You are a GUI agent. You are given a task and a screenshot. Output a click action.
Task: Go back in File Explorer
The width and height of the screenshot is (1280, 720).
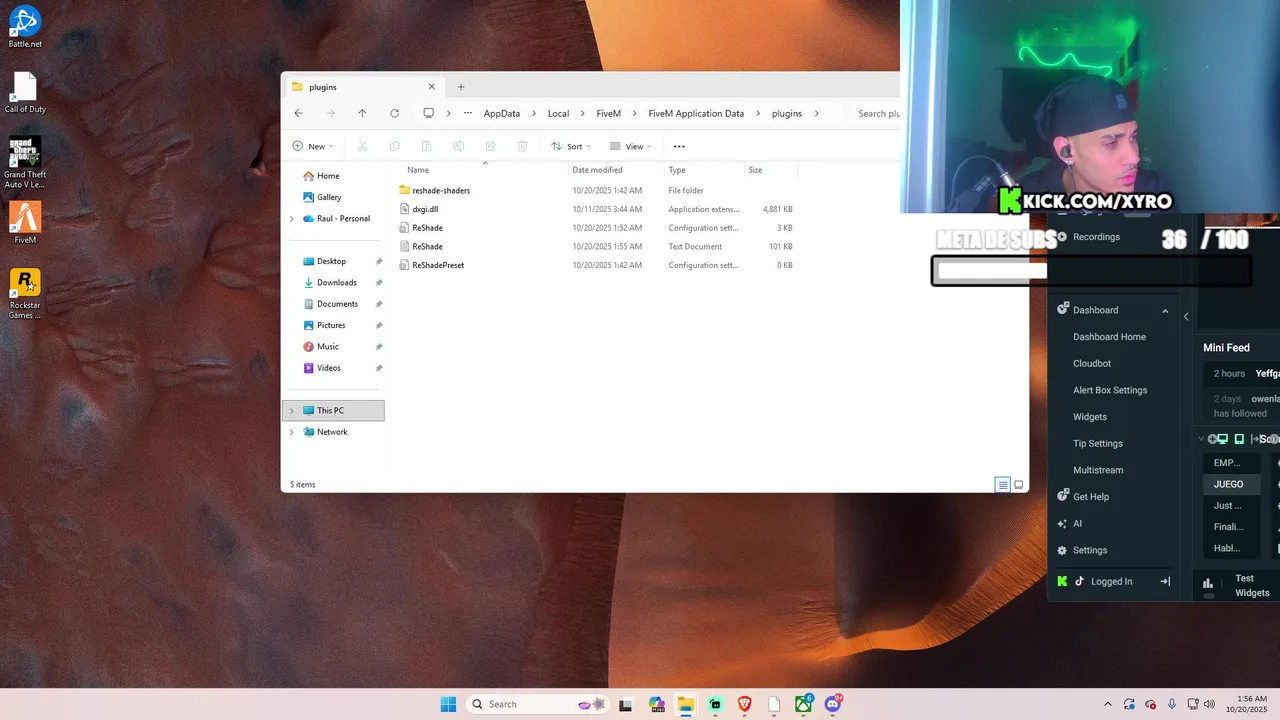coord(298,113)
